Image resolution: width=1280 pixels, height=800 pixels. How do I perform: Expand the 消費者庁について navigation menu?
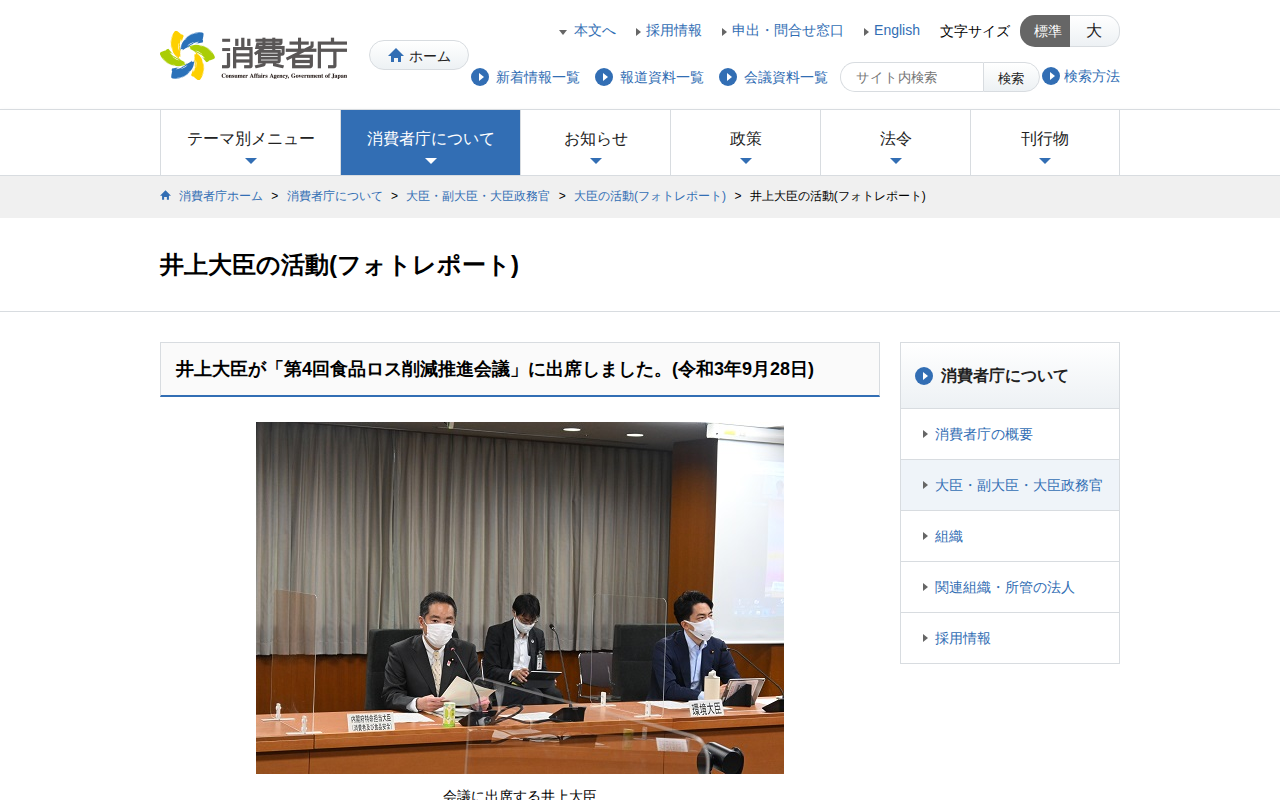coord(431,143)
